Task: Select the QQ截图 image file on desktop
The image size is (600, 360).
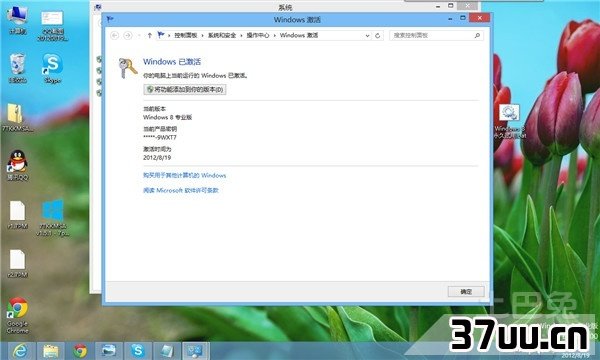Action: pyautogui.click(x=52, y=25)
